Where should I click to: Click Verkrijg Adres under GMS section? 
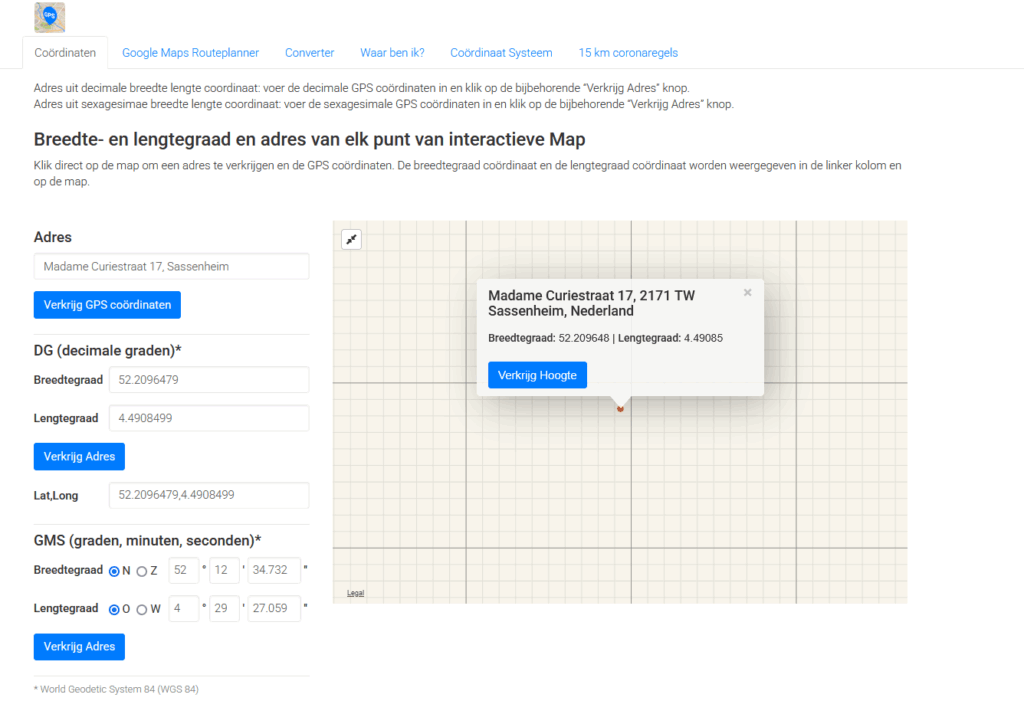coord(79,647)
